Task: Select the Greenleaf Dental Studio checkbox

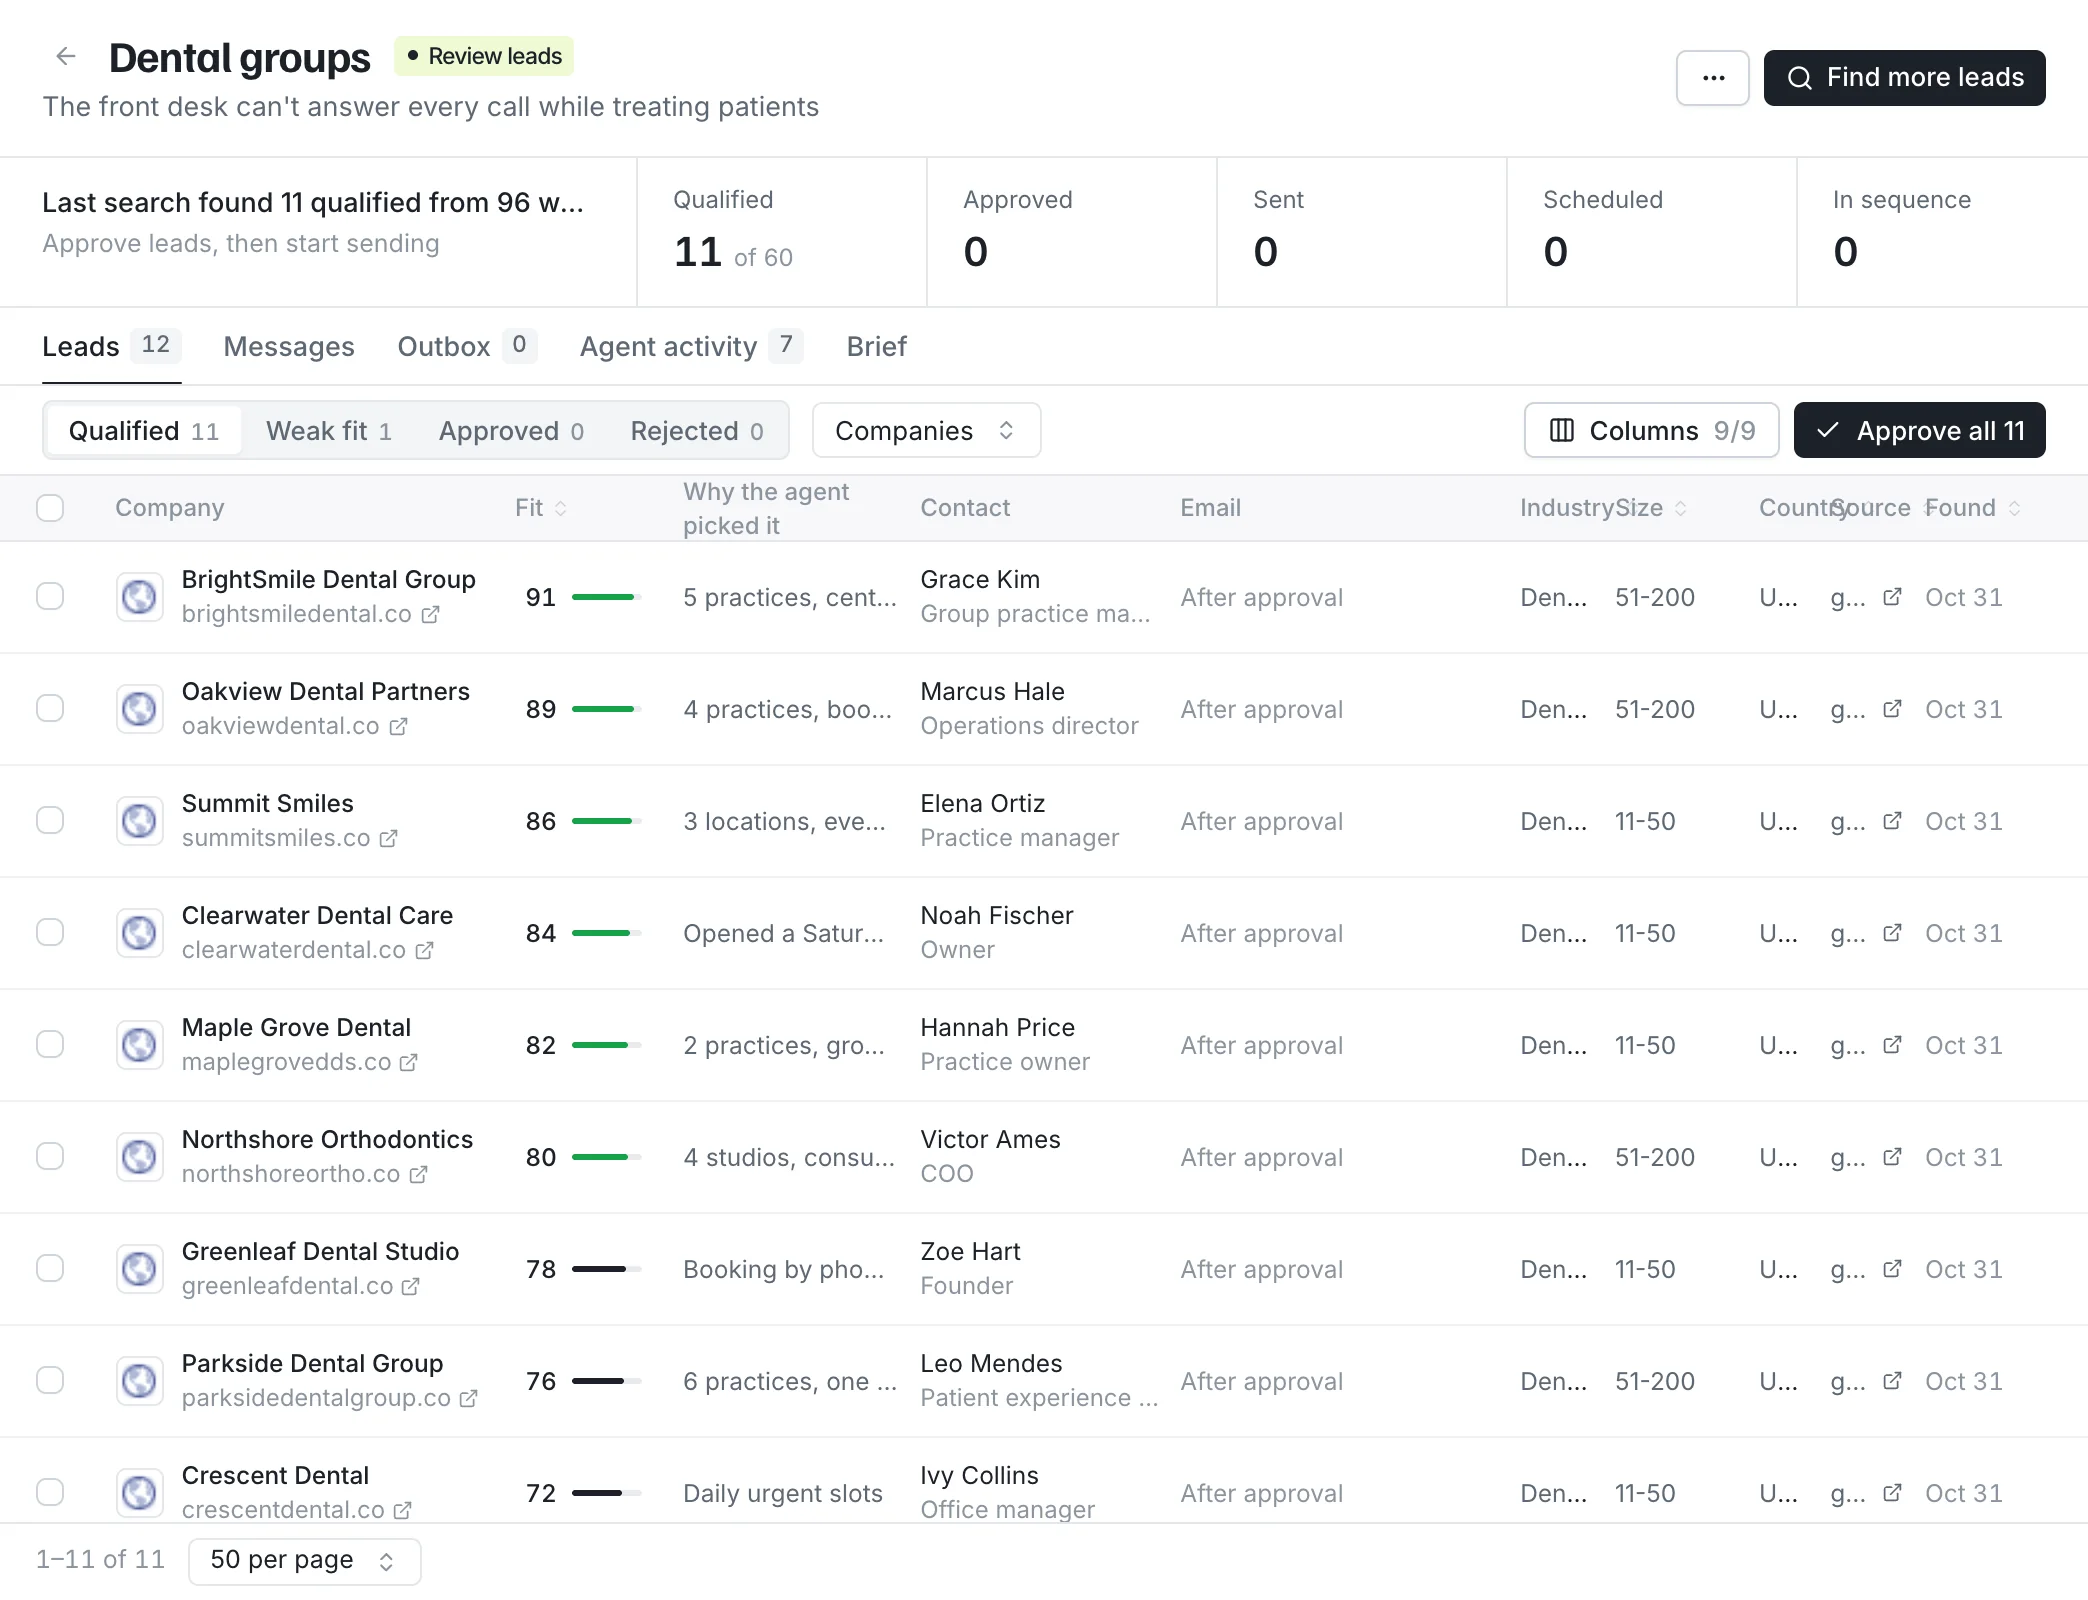Action: point(50,1268)
